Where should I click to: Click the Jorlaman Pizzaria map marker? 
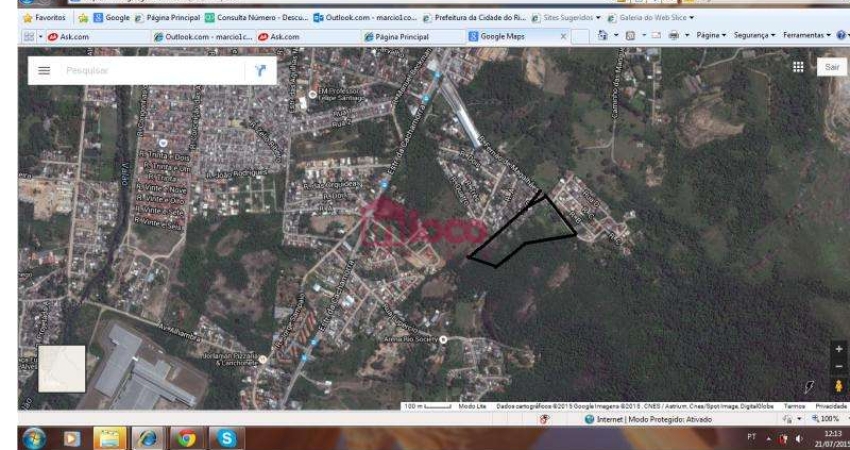pyautogui.click(x=263, y=359)
